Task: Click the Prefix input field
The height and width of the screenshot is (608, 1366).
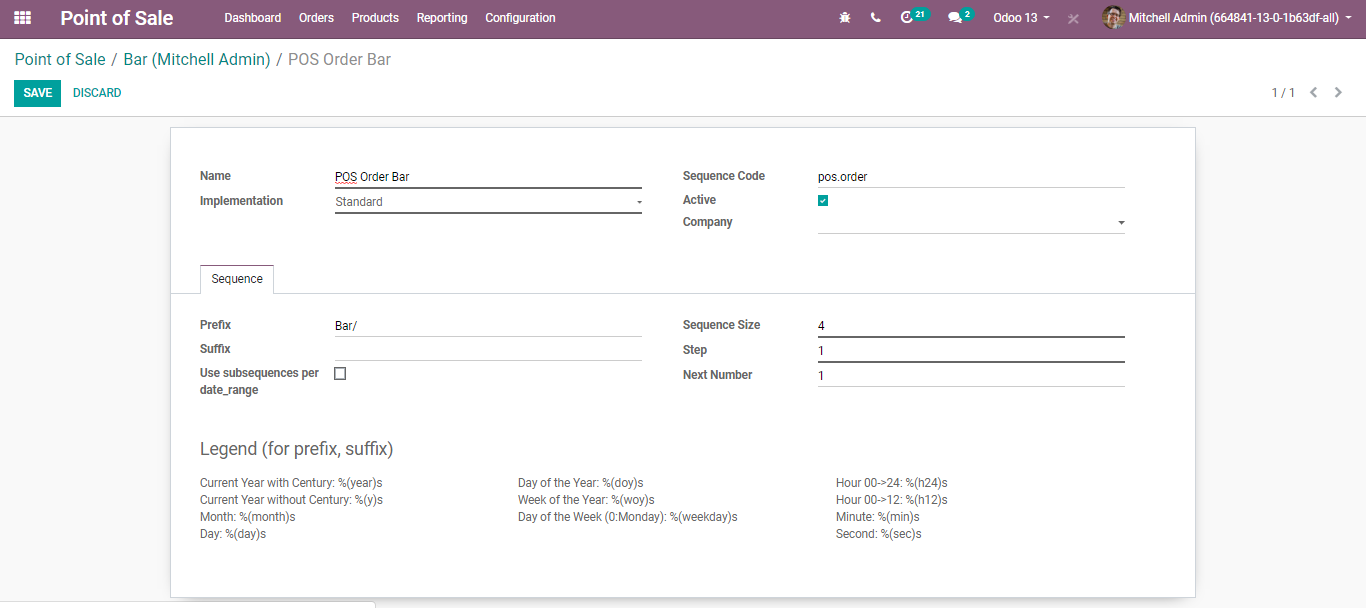Action: click(488, 326)
